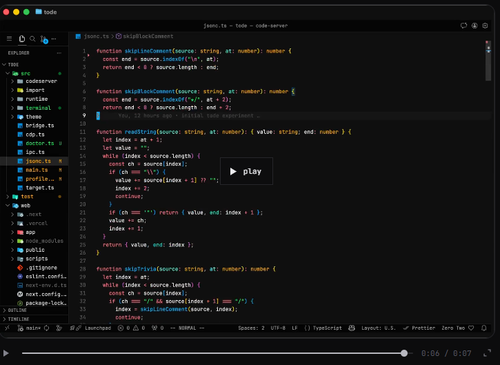This screenshot has width=500, height=365.
Task: Click warnings triangle icon in status bar
Action: tap(136, 328)
